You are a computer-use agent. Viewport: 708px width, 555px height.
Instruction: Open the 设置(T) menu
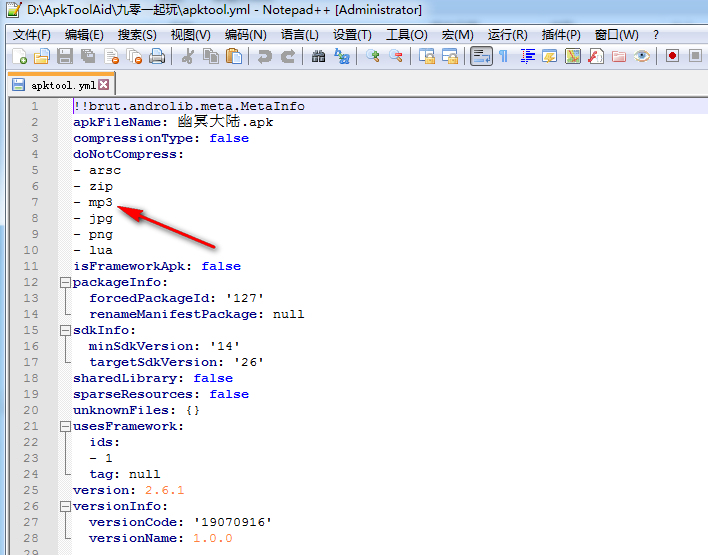pos(352,35)
